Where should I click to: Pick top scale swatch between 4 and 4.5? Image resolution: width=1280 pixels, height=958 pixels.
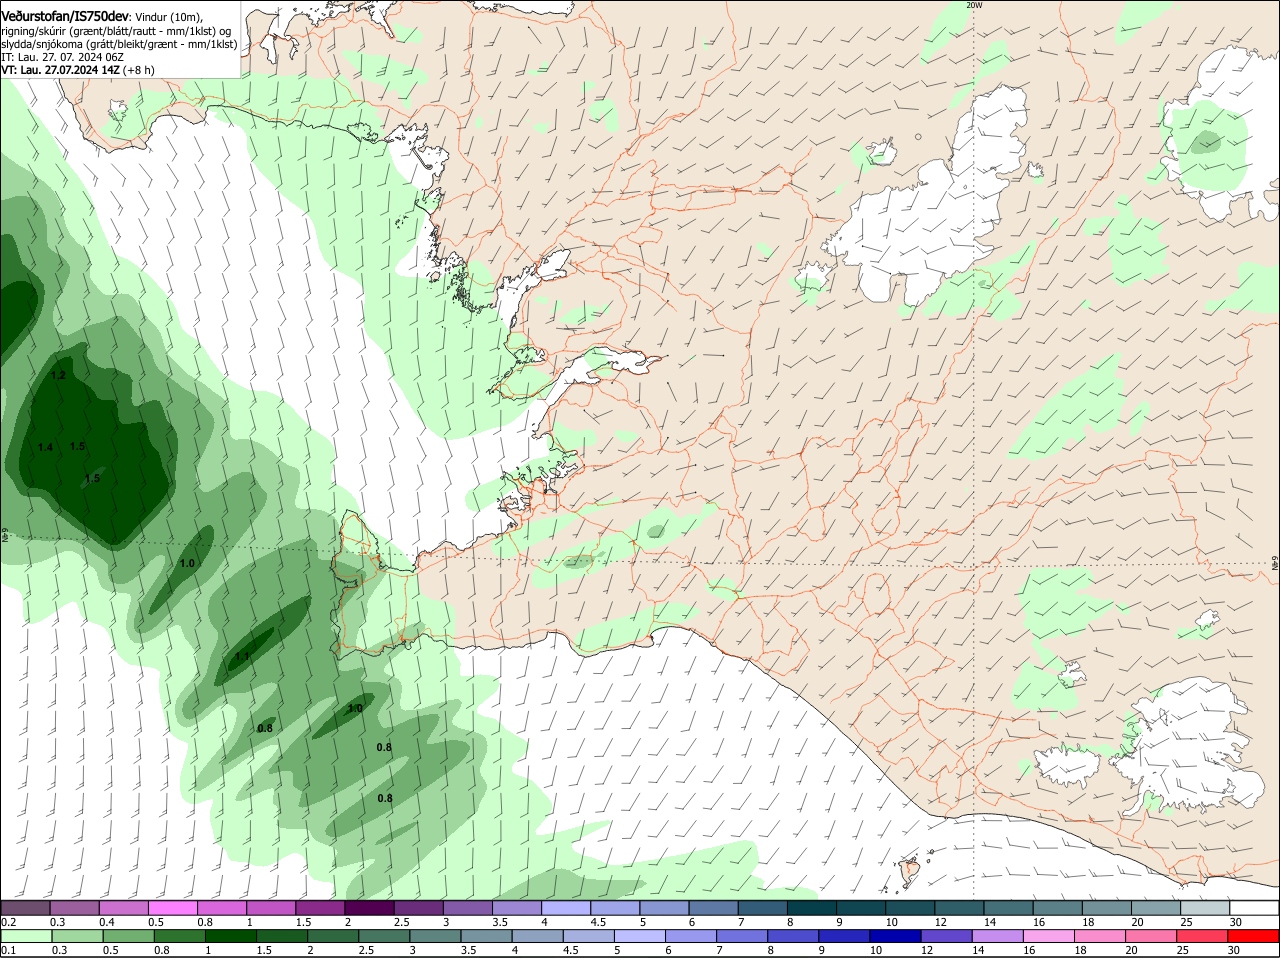point(566,907)
